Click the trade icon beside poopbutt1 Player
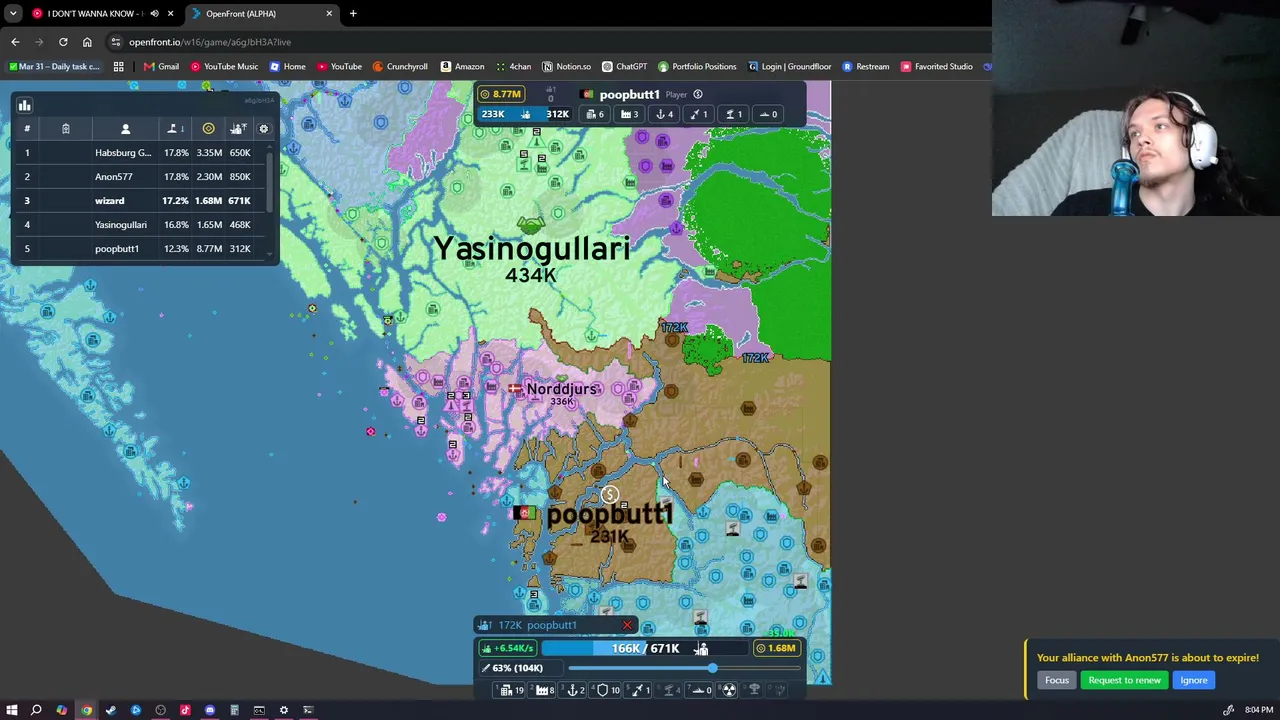Screen dimensions: 1280x720 pos(698,95)
